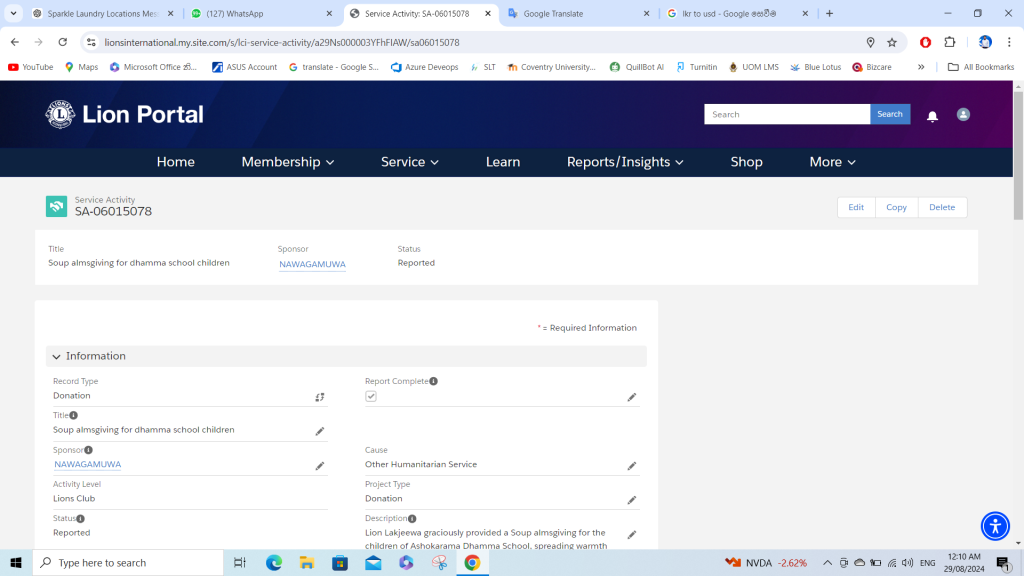Image resolution: width=1024 pixels, height=576 pixels.
Task: Click the Copy button
Action: click(x=896, y=207)
